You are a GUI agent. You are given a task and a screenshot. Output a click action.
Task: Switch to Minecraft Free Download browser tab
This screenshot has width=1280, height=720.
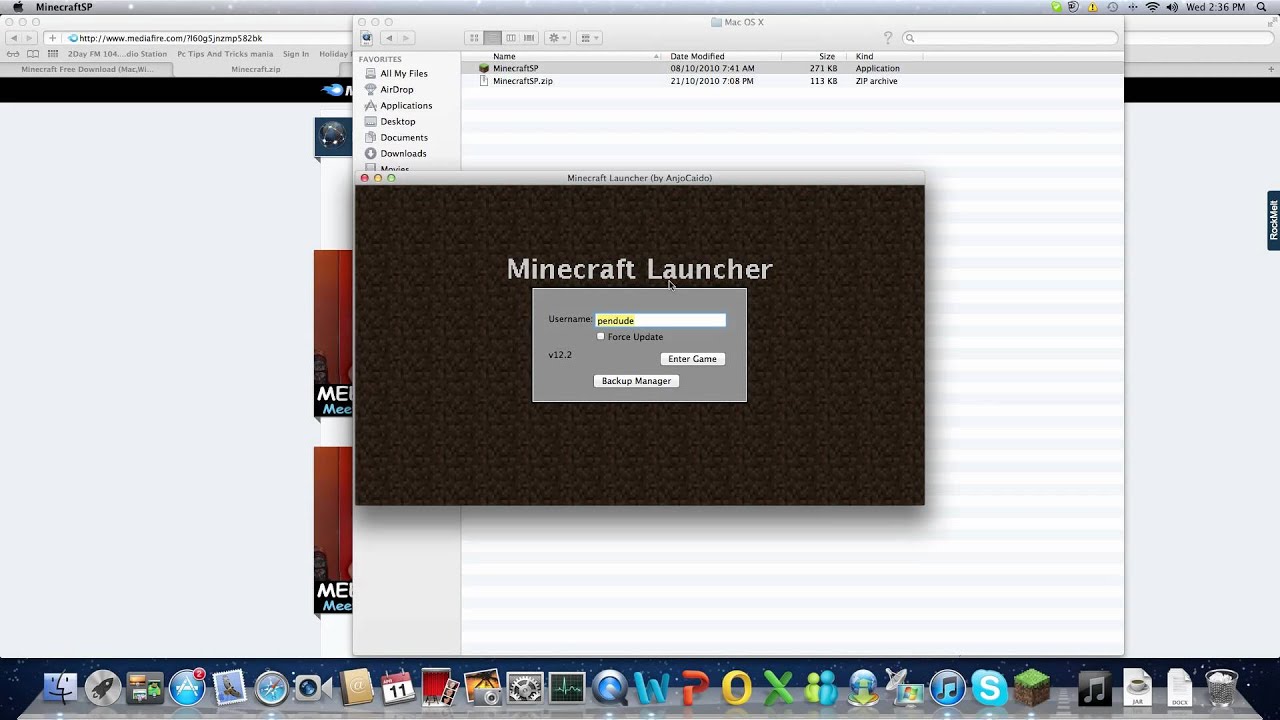tap(87, 69)
